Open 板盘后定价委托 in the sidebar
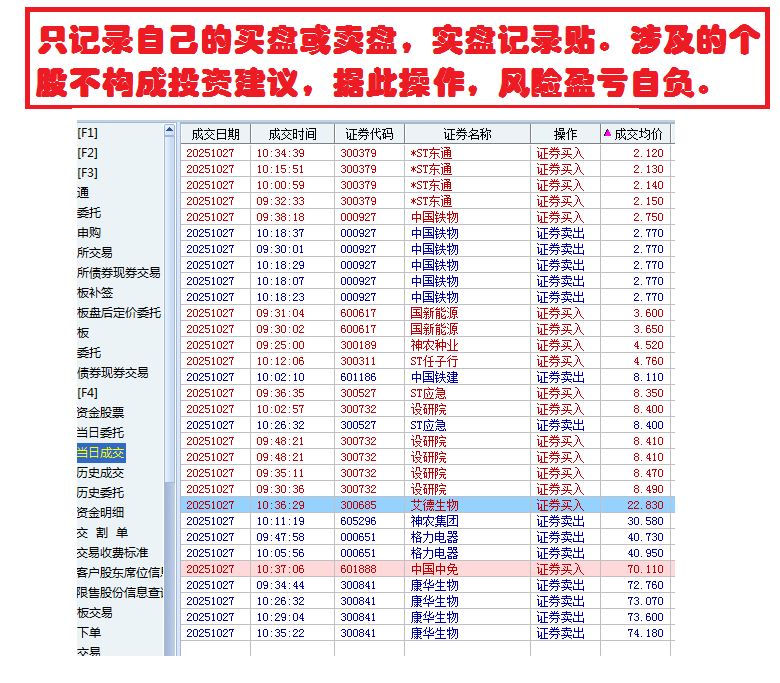Image resolution: width=780 pixels, height=683 pixels. click(x=119, y=312)
